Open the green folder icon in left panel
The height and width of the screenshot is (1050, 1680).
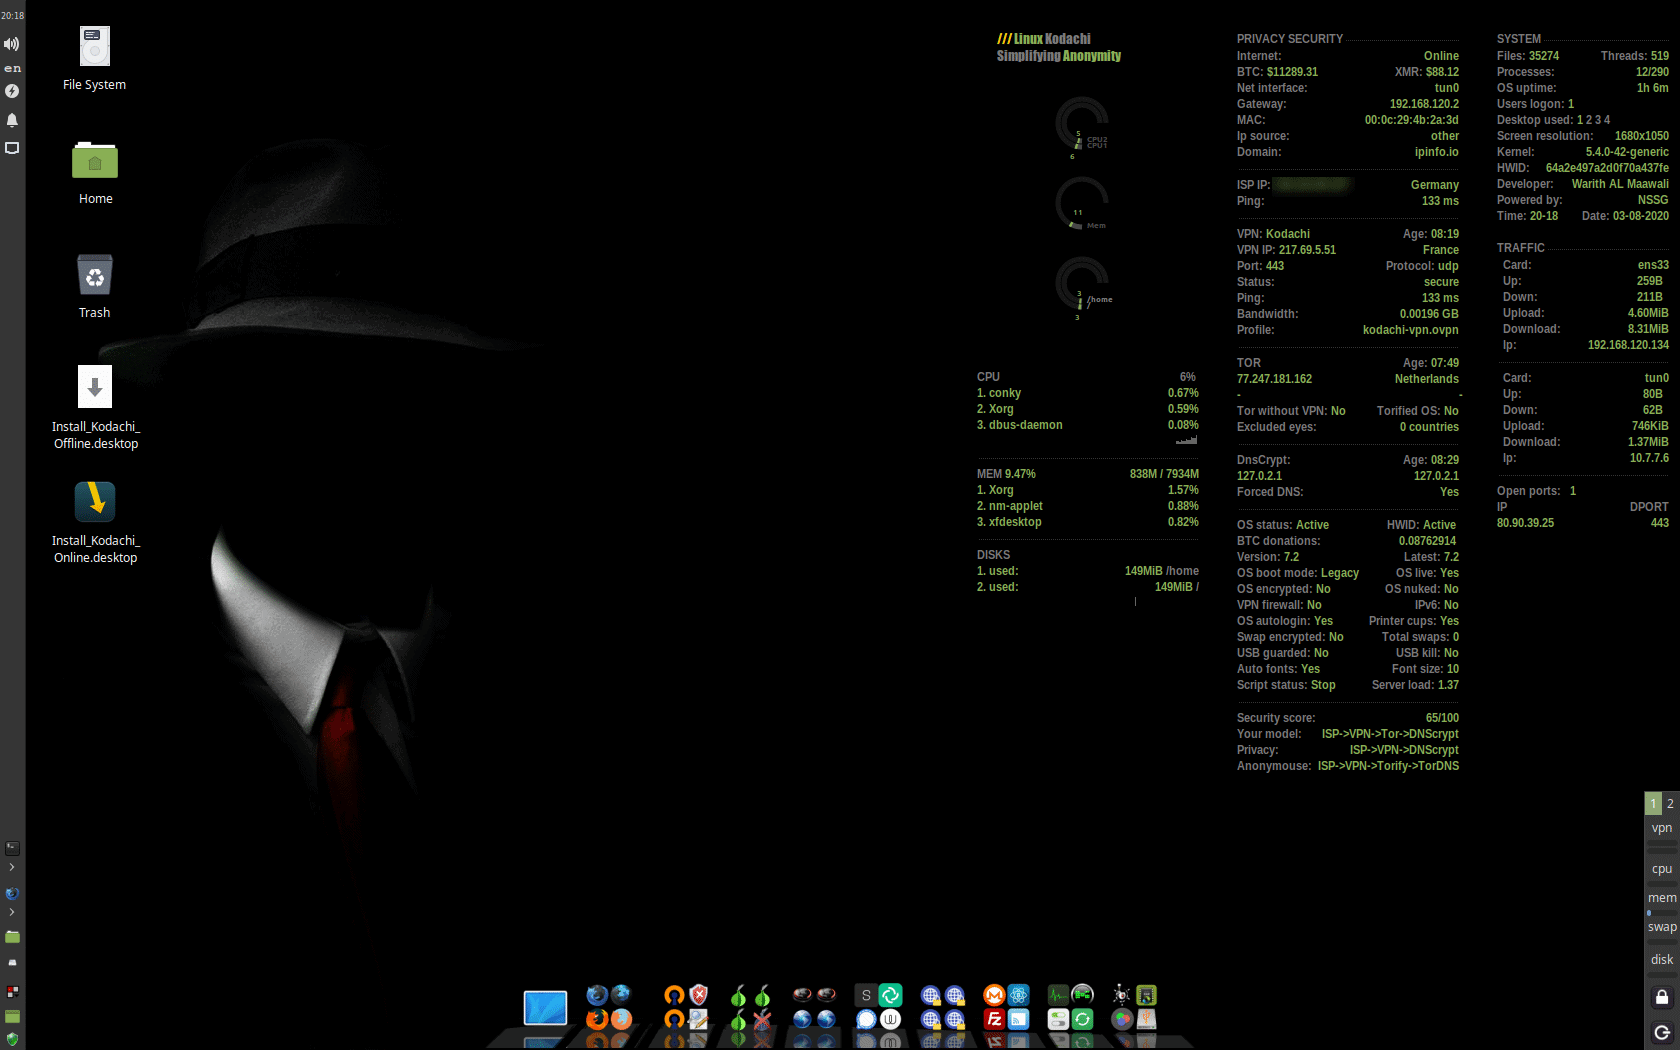pos(12,937)
